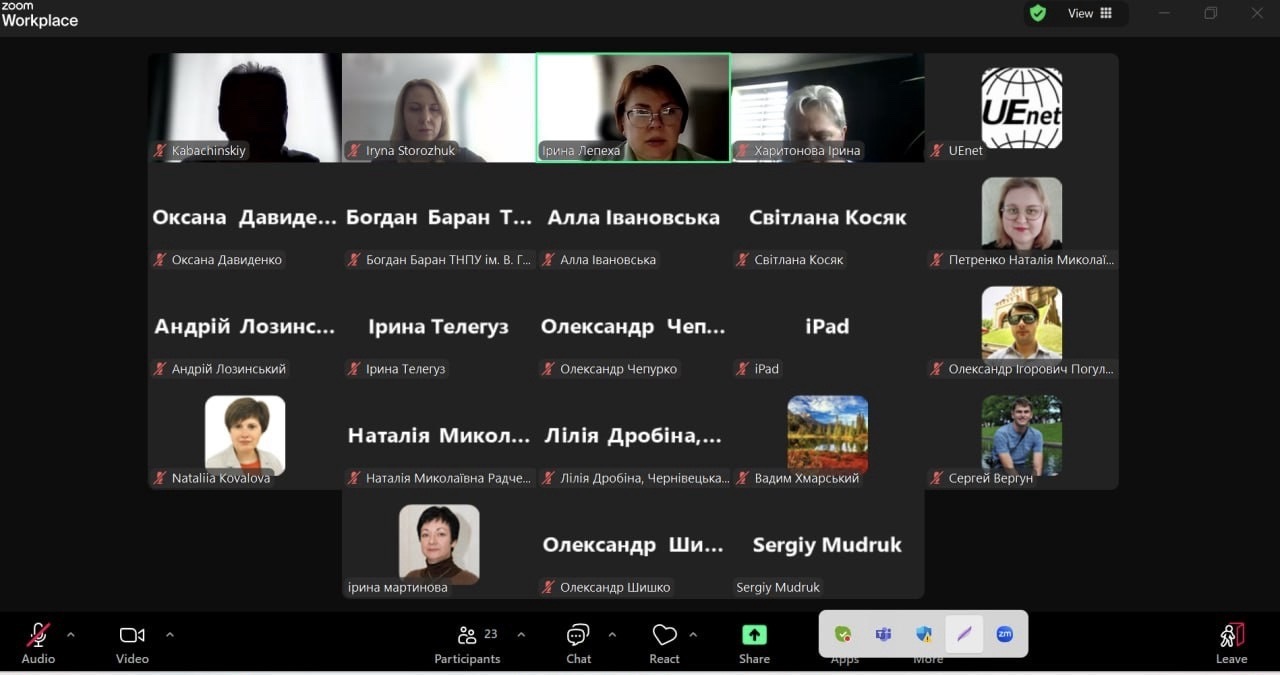Open the Participants panel

click(467, 640)
